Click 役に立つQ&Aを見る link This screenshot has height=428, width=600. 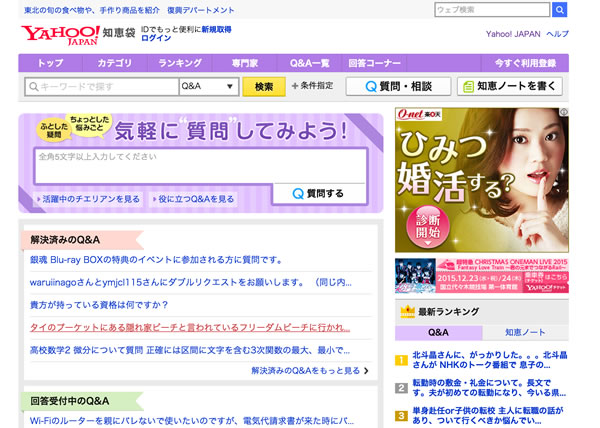coord(194,199)
